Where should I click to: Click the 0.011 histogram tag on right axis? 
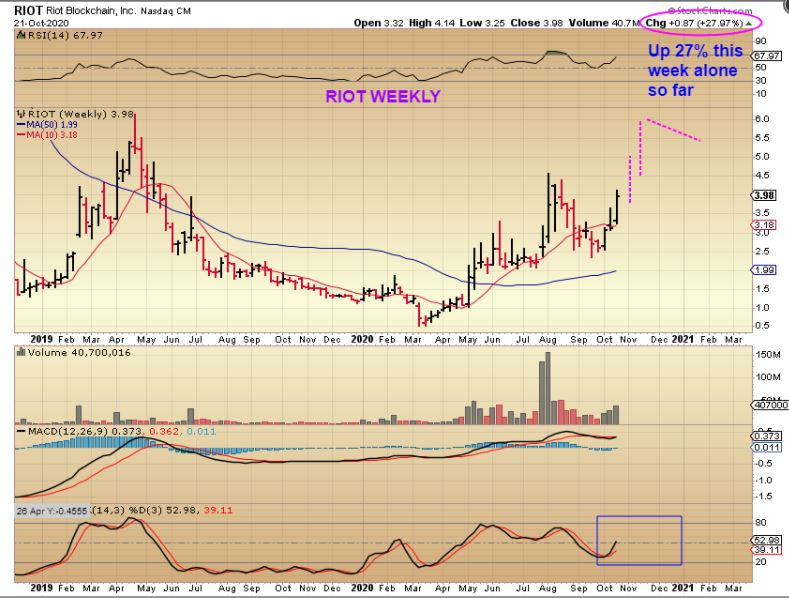coord(766,447)
